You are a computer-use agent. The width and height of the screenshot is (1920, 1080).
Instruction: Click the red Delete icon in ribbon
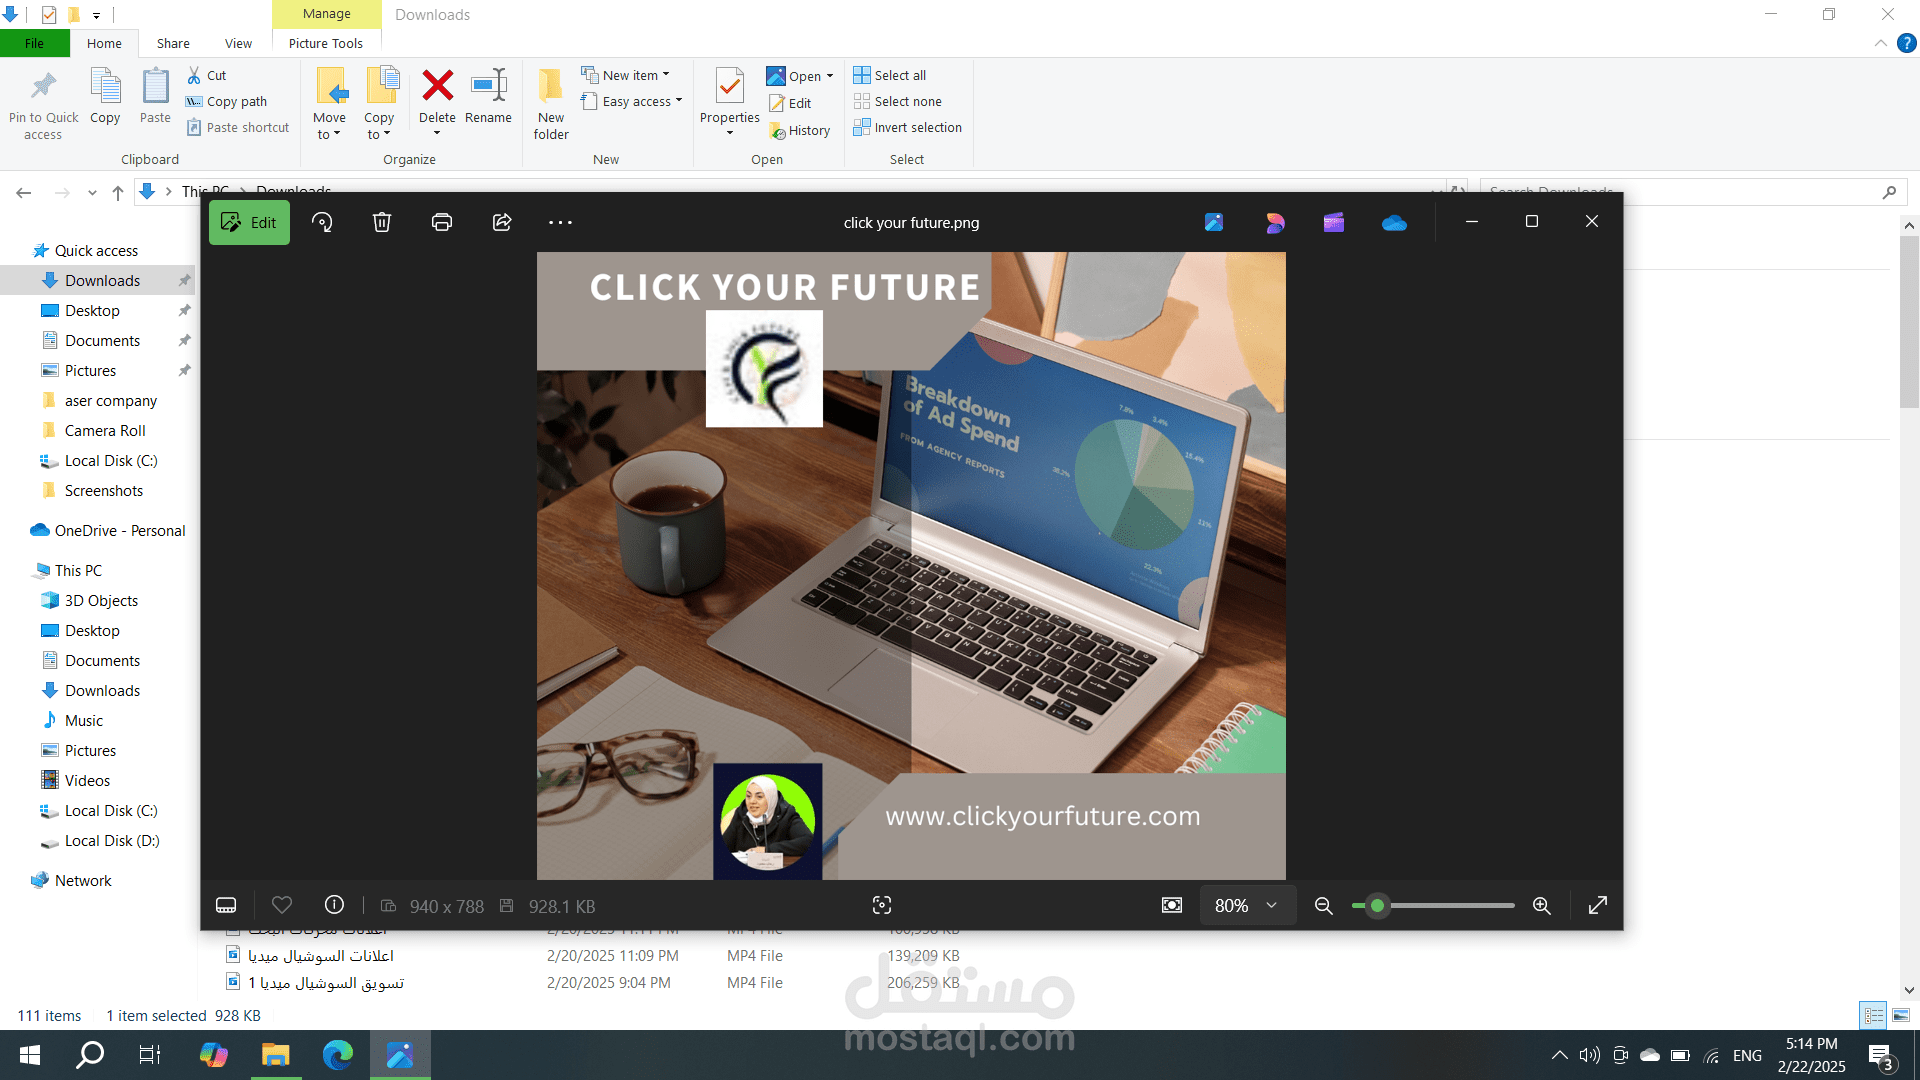tap(437, 86)
